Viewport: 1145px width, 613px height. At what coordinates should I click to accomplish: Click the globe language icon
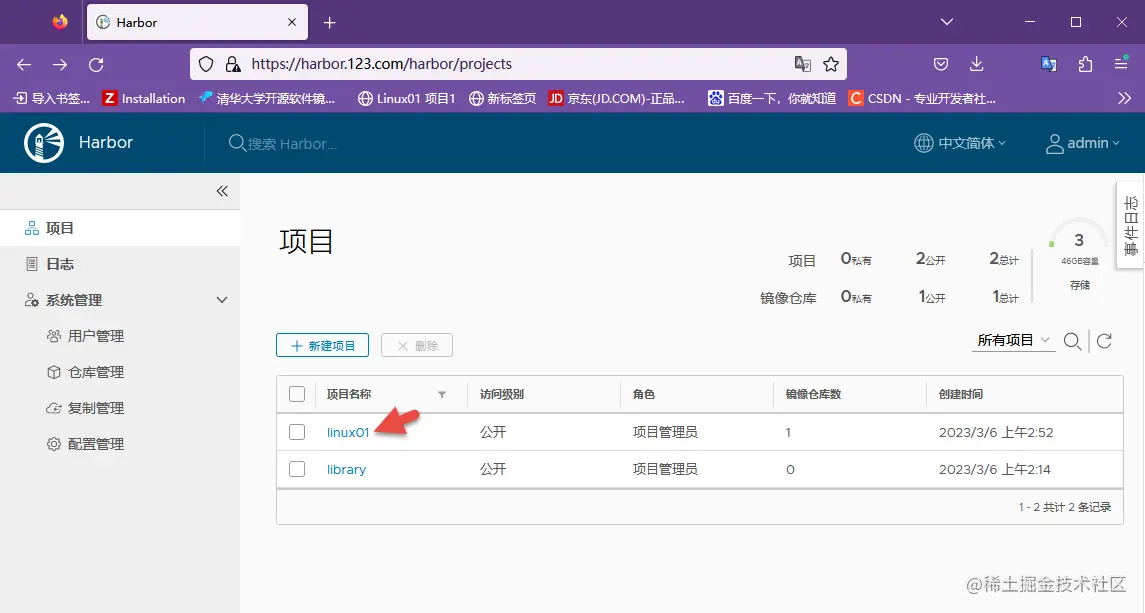tap(924, 143)
